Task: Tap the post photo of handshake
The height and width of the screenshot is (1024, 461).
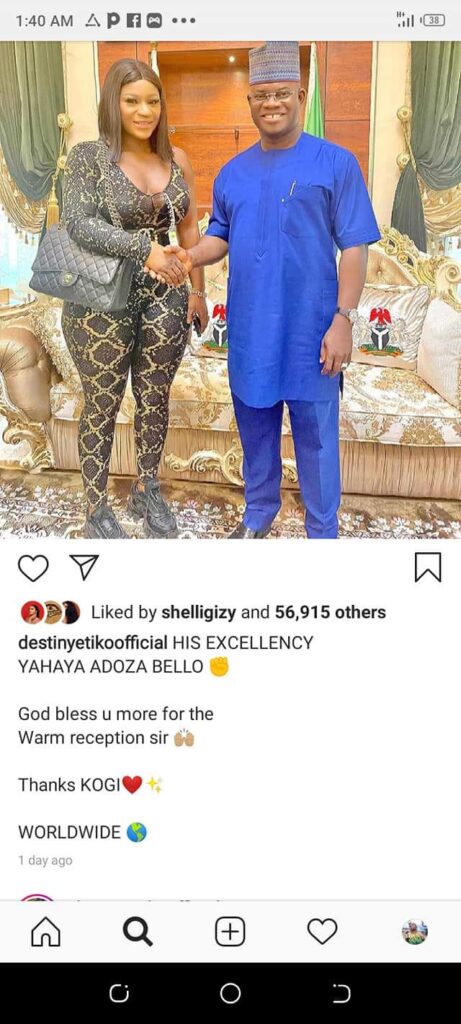Action: pos(230,290)
